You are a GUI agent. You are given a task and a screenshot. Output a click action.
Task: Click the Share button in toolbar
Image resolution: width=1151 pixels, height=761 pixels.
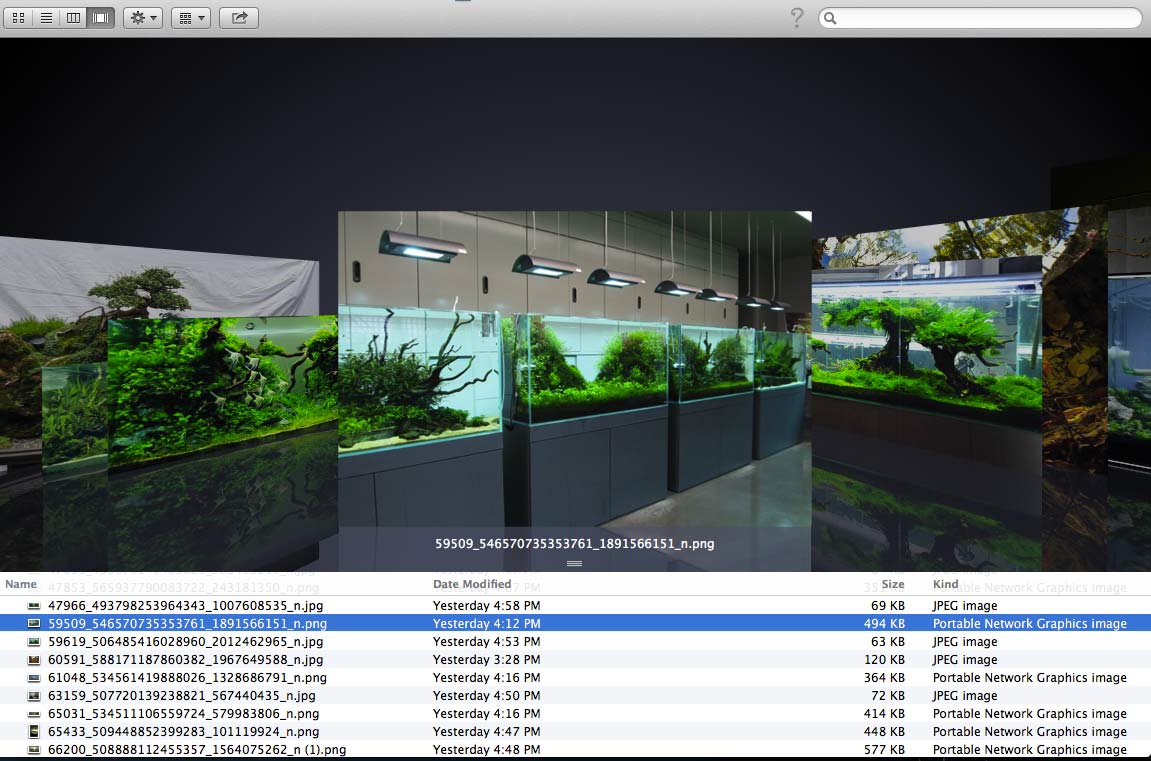239,18
